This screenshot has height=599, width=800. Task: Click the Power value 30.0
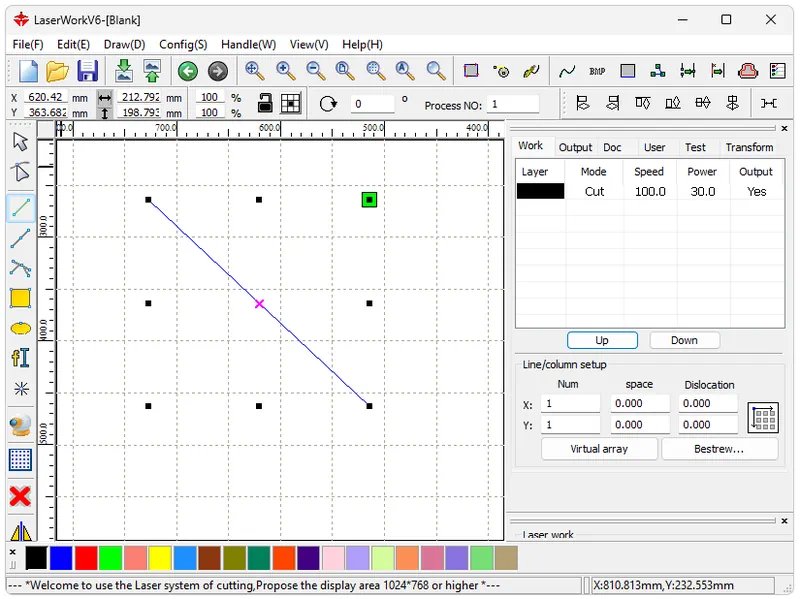pyautogui.click(x=703, y=191)
